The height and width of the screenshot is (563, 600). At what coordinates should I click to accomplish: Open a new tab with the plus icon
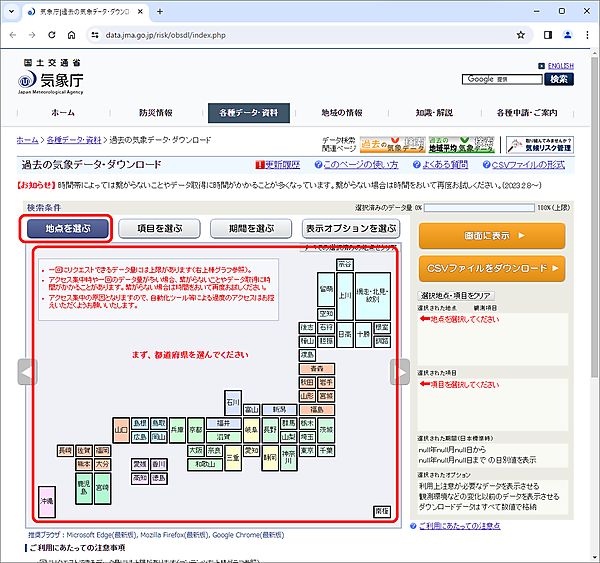pyautogui.click(x=160, y=11)
